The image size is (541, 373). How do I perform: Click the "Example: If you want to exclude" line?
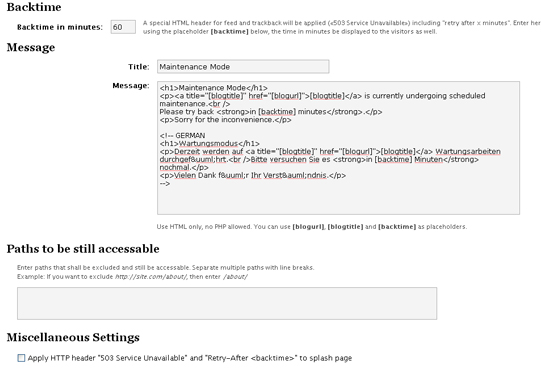click(132, 276)
